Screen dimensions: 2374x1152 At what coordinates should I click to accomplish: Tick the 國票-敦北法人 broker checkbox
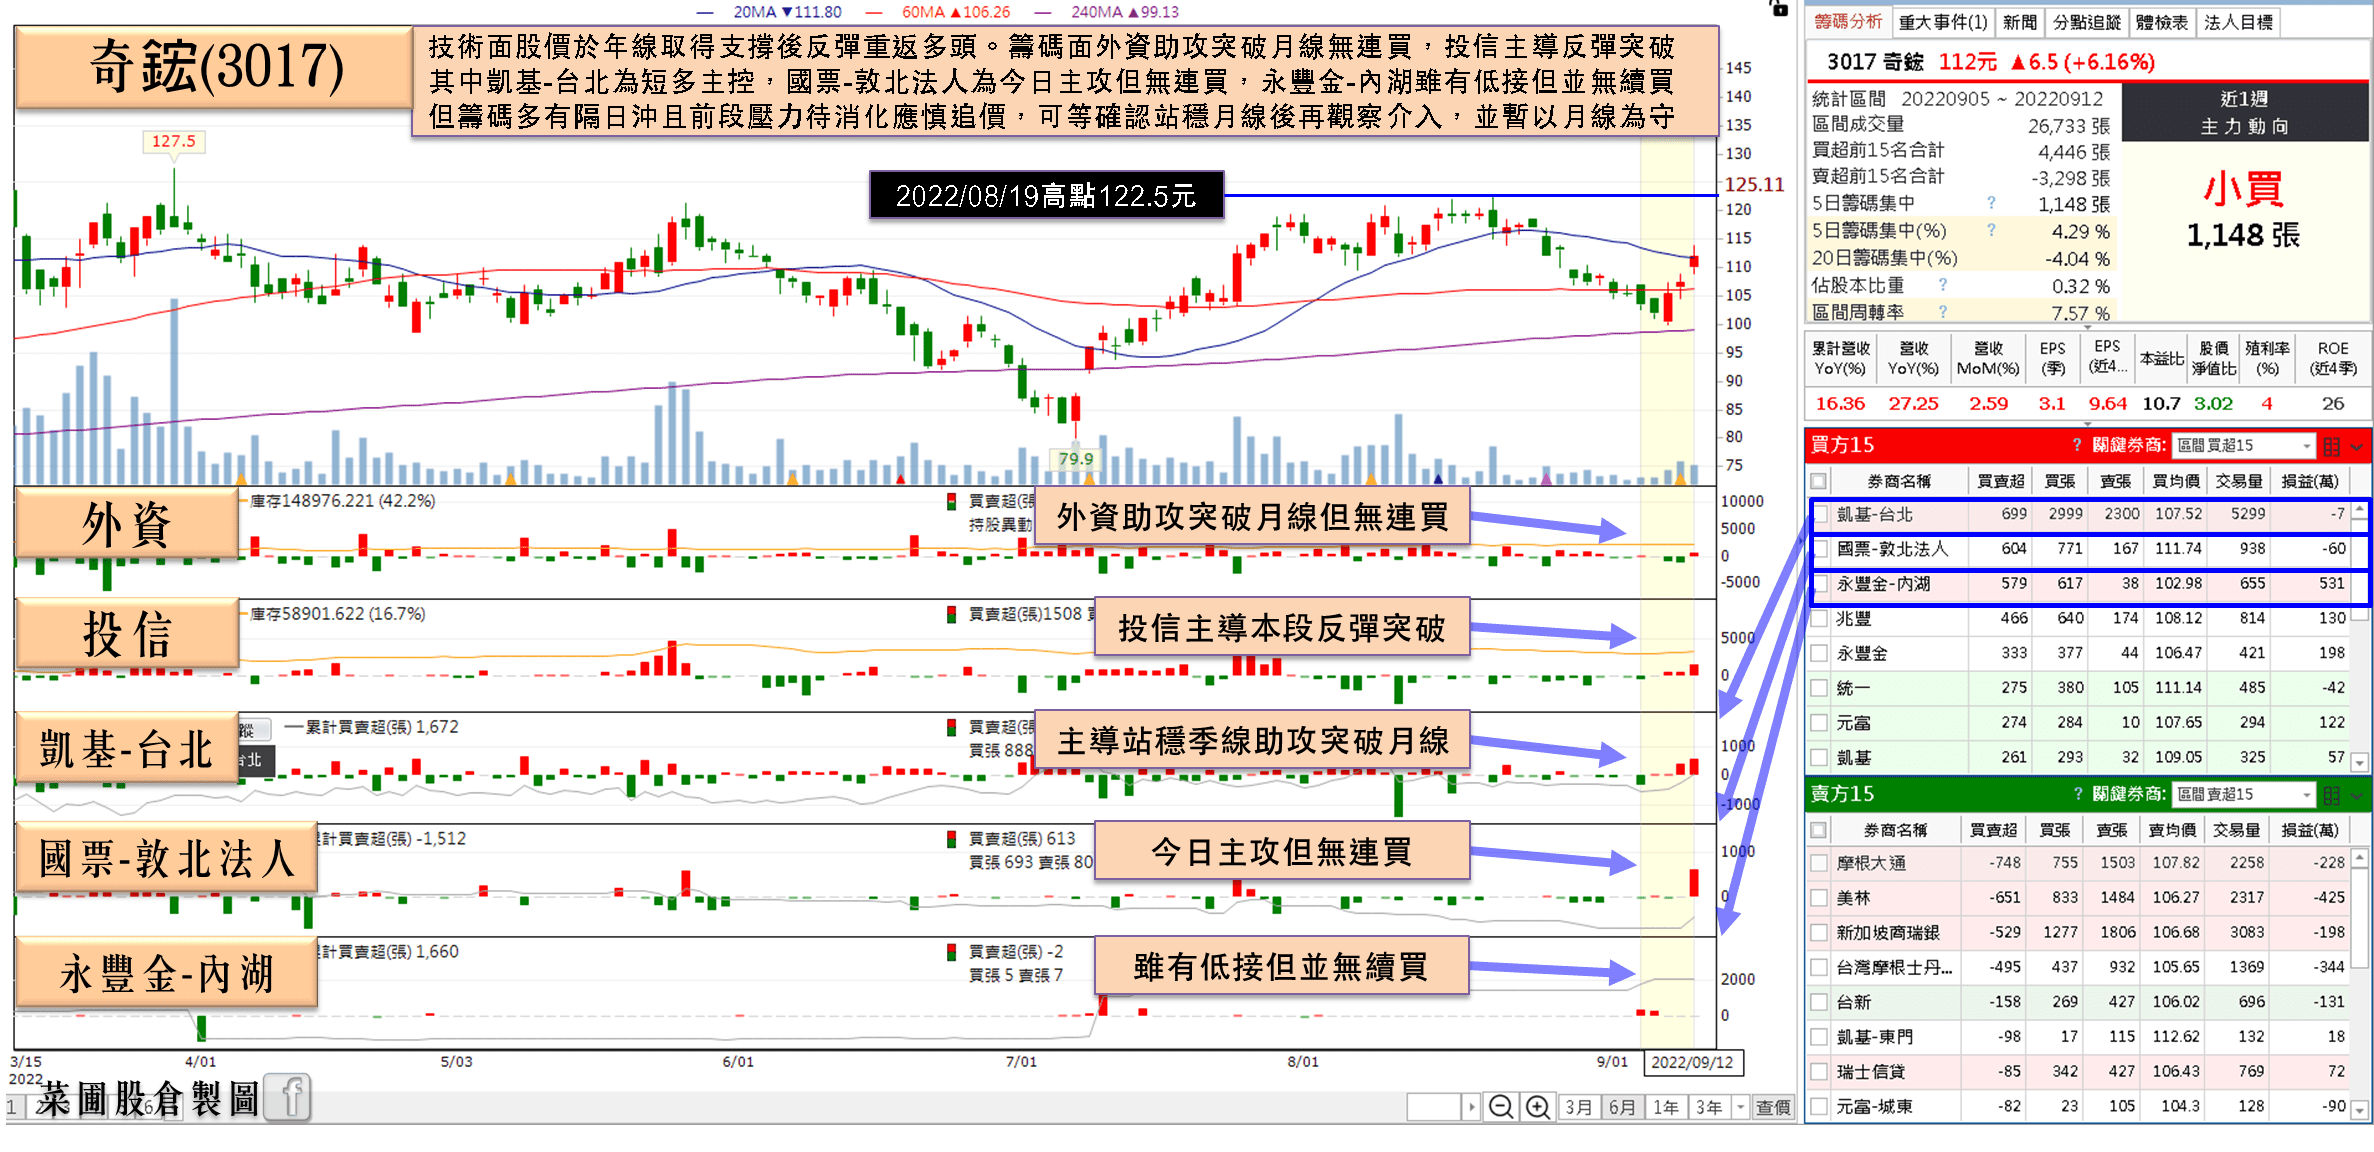tap(1820, 549)
